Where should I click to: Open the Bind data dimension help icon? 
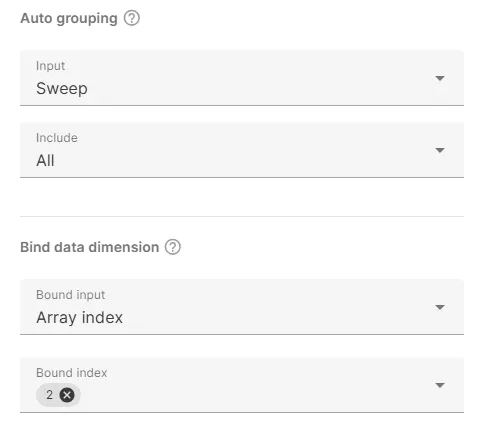tap(173, 247)
